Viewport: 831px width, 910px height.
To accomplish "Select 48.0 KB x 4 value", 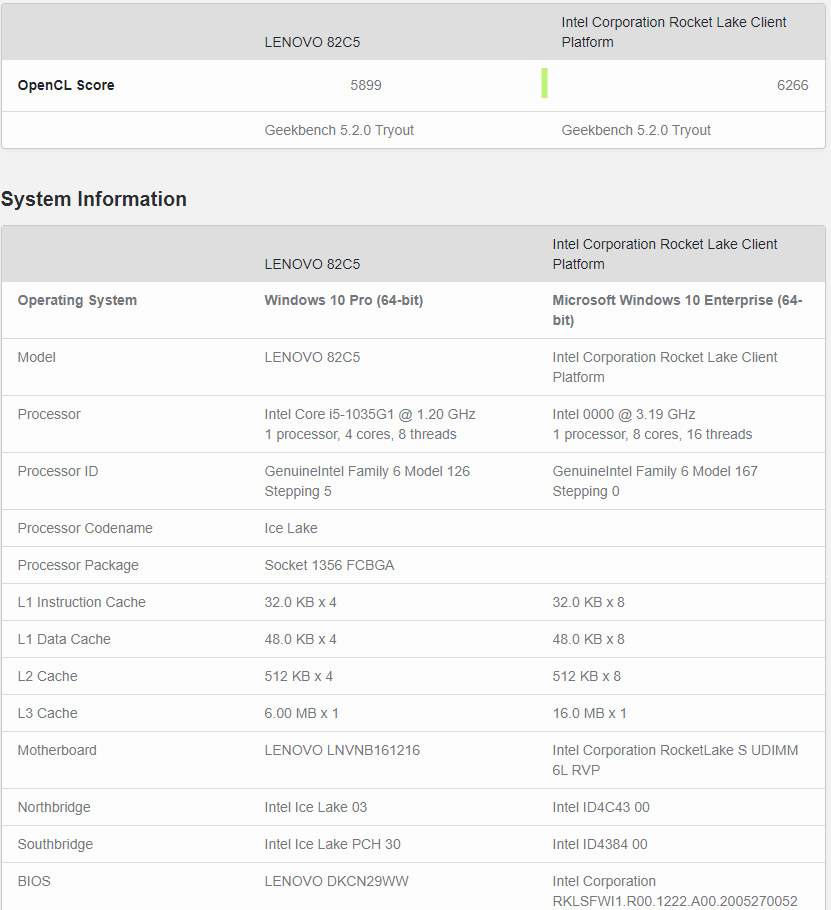I will point(301,640).
